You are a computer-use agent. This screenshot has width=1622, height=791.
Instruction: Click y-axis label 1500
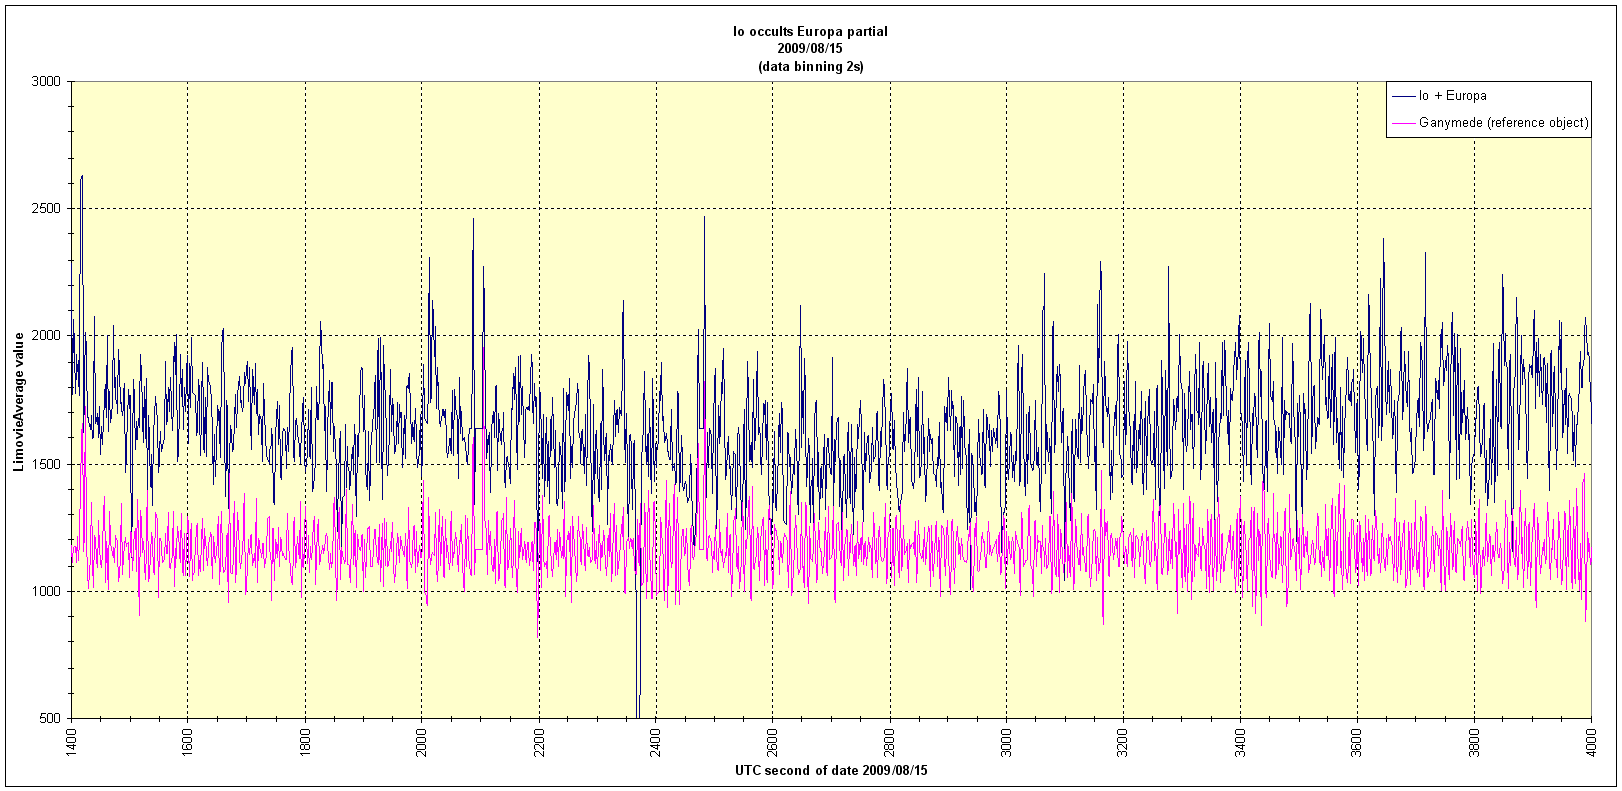[47, 464]
